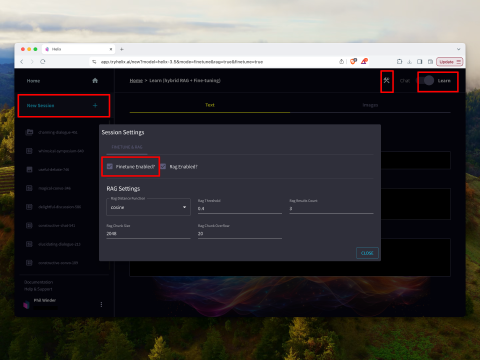Click the Rag Chunk Overflow field showing 20
The width and height of the screenshot is (480, 360).
pyautogui.click(x=240, y=233)
